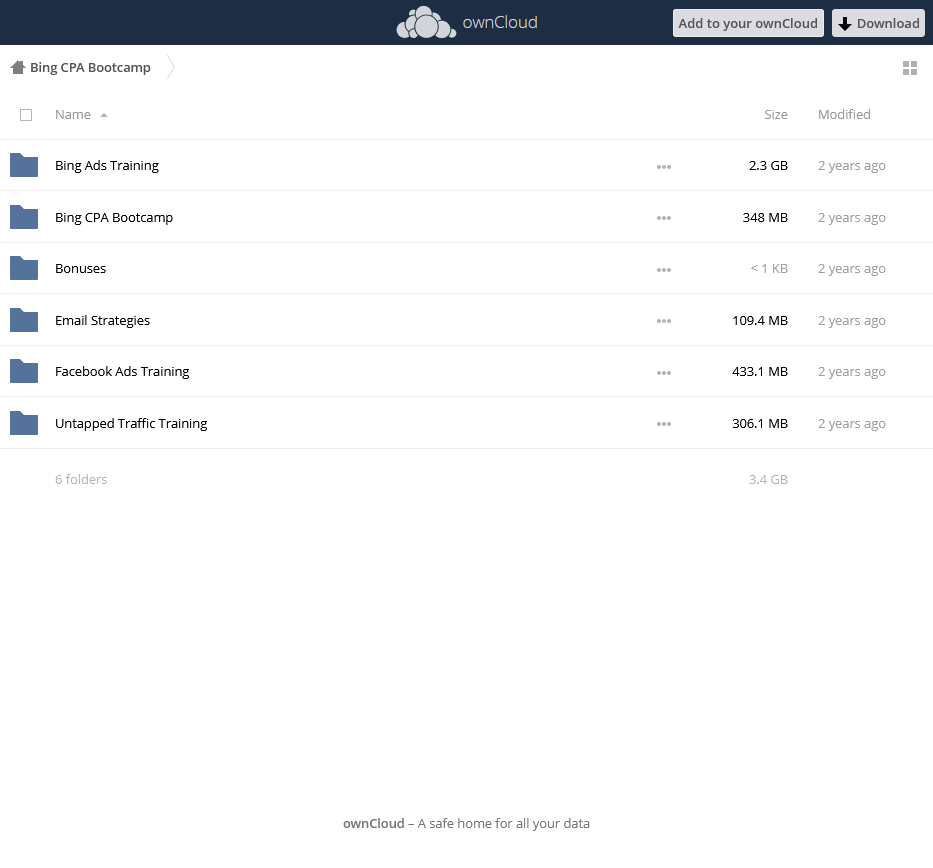Click the 3.4 GB total size text

click(768, 479)
